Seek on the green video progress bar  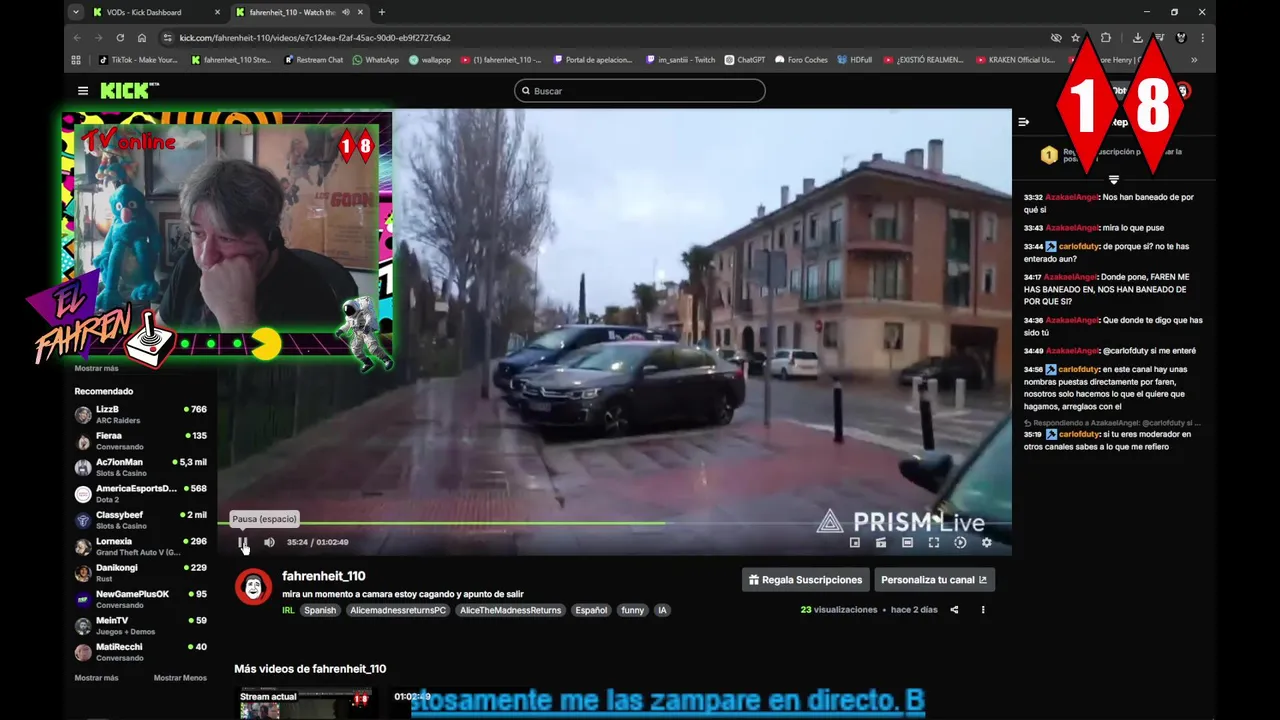tap(615, 523)
